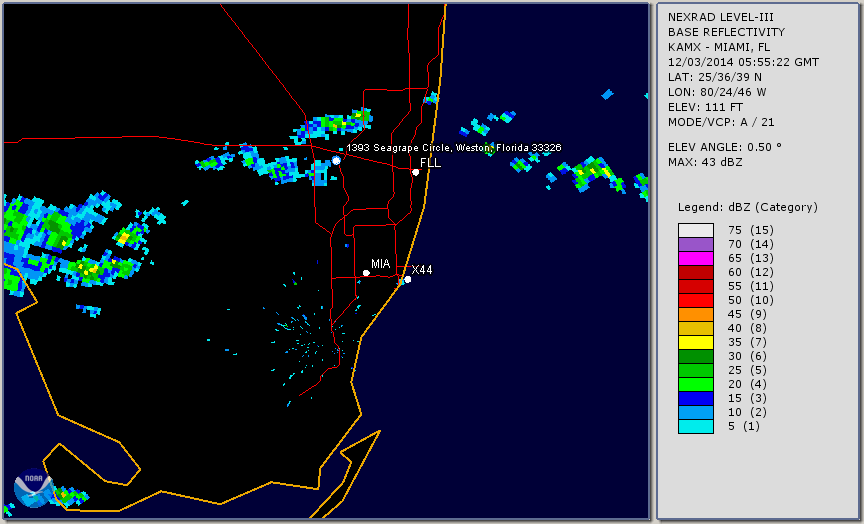This screenshot has width=864, height=524.
Task: Click the NEXRAD LEVEL-III title text
Action: 721,18
